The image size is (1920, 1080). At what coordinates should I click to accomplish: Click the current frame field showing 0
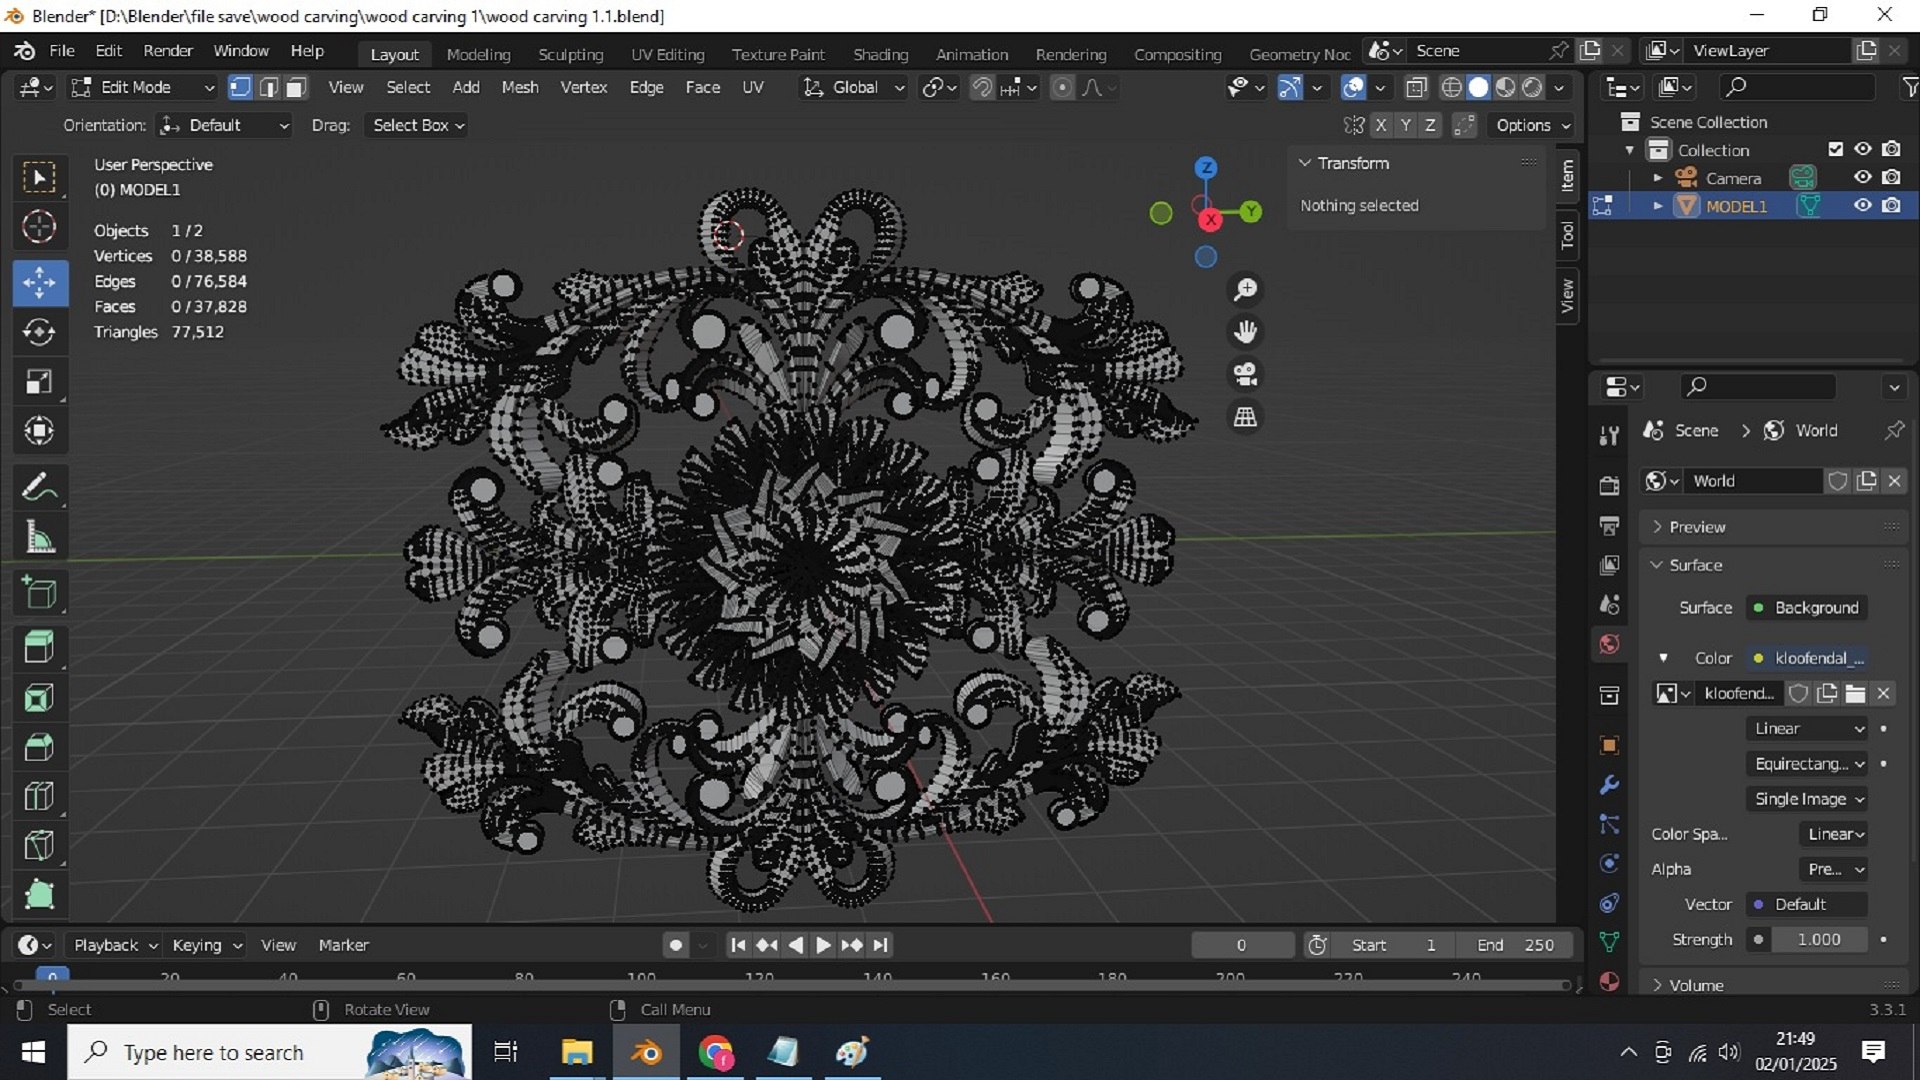pos(1241,945)
